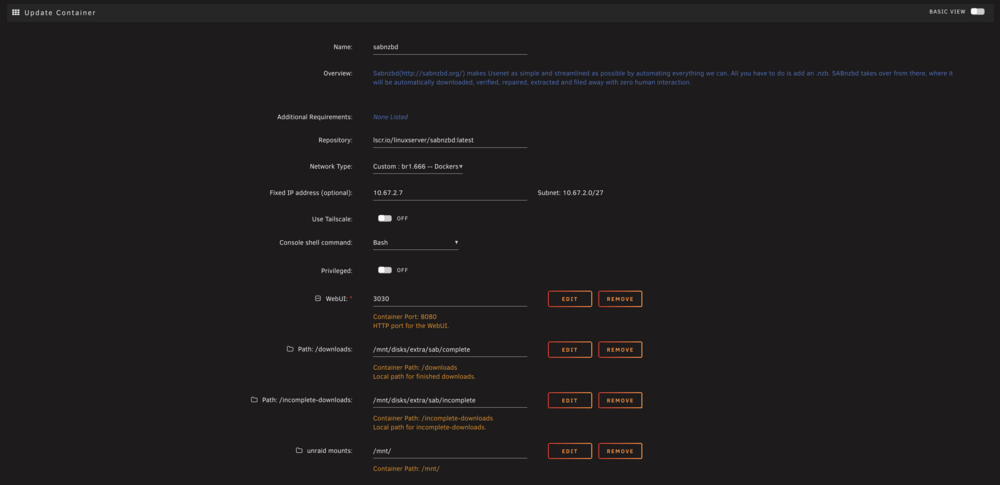
Task: Toggle the Basic View switch
Action: click(977, 11)
